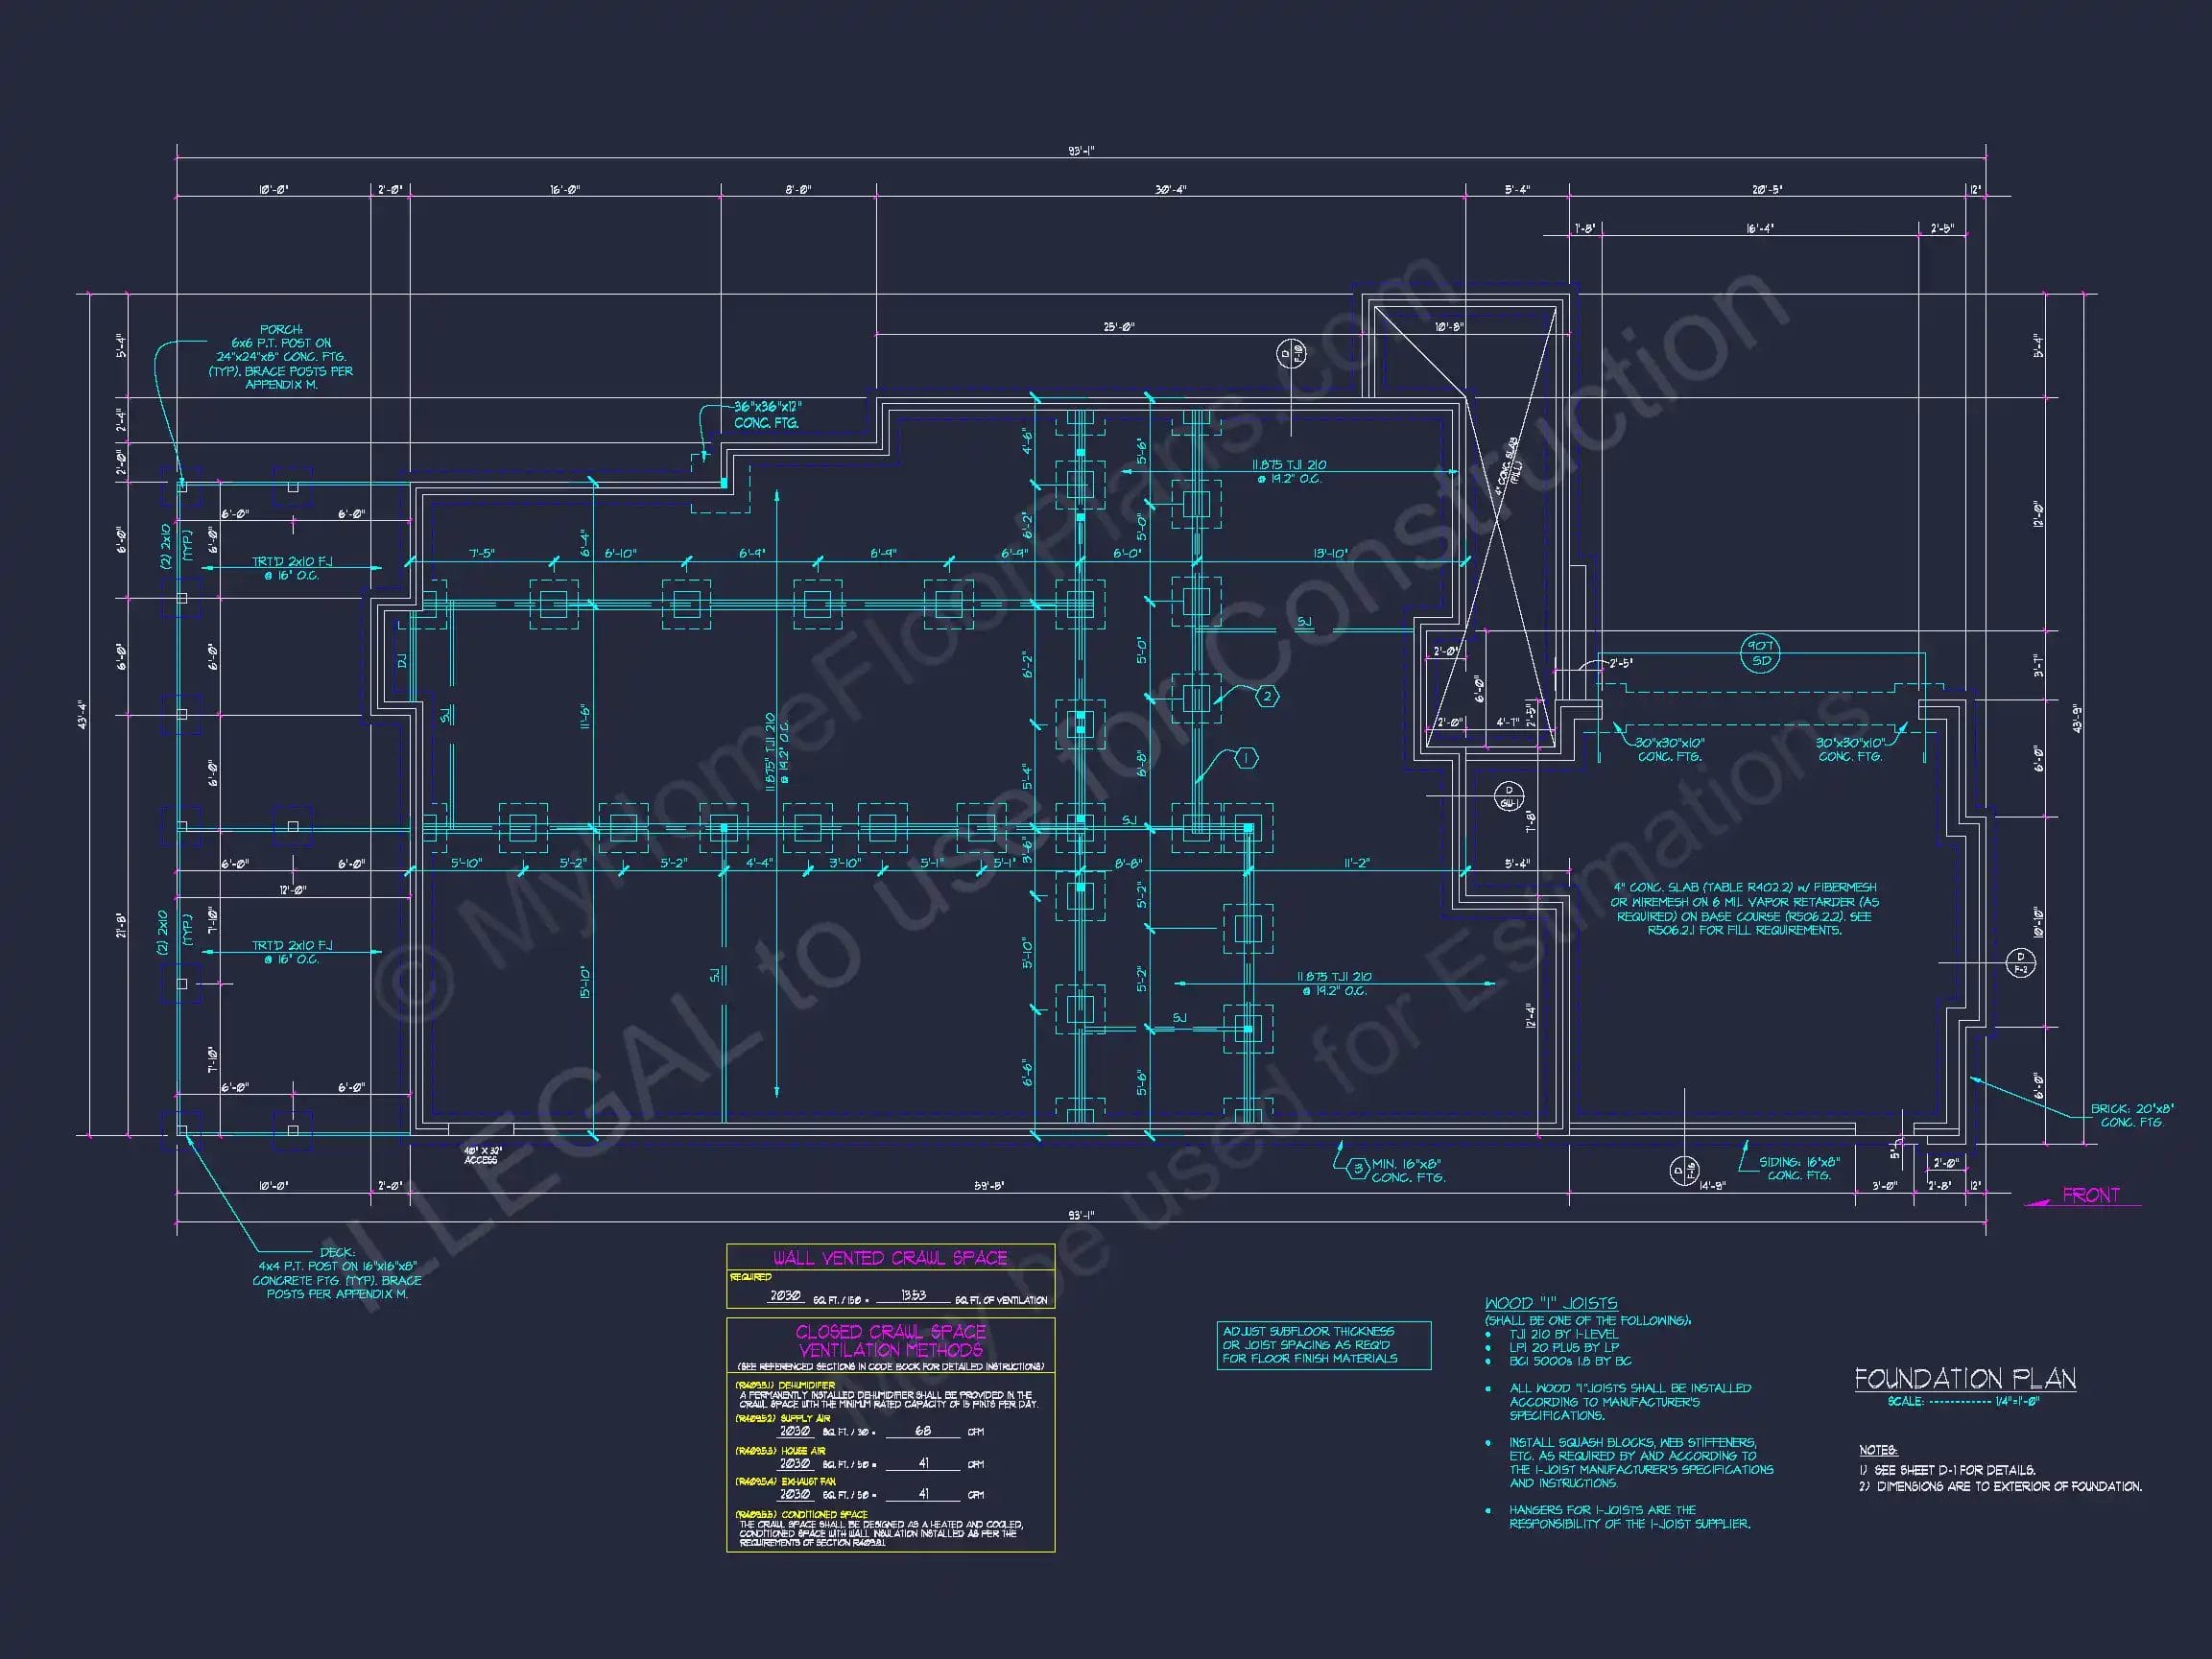Click the "DECK:" 4x4 P.T. post note
The height and width of the screenshot is (1659, 2212).
[x=337, y=1273]
